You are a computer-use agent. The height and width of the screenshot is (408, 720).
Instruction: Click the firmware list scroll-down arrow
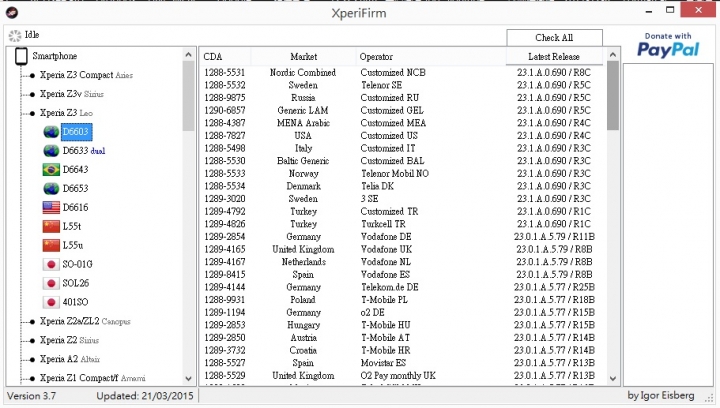point(613,379)
